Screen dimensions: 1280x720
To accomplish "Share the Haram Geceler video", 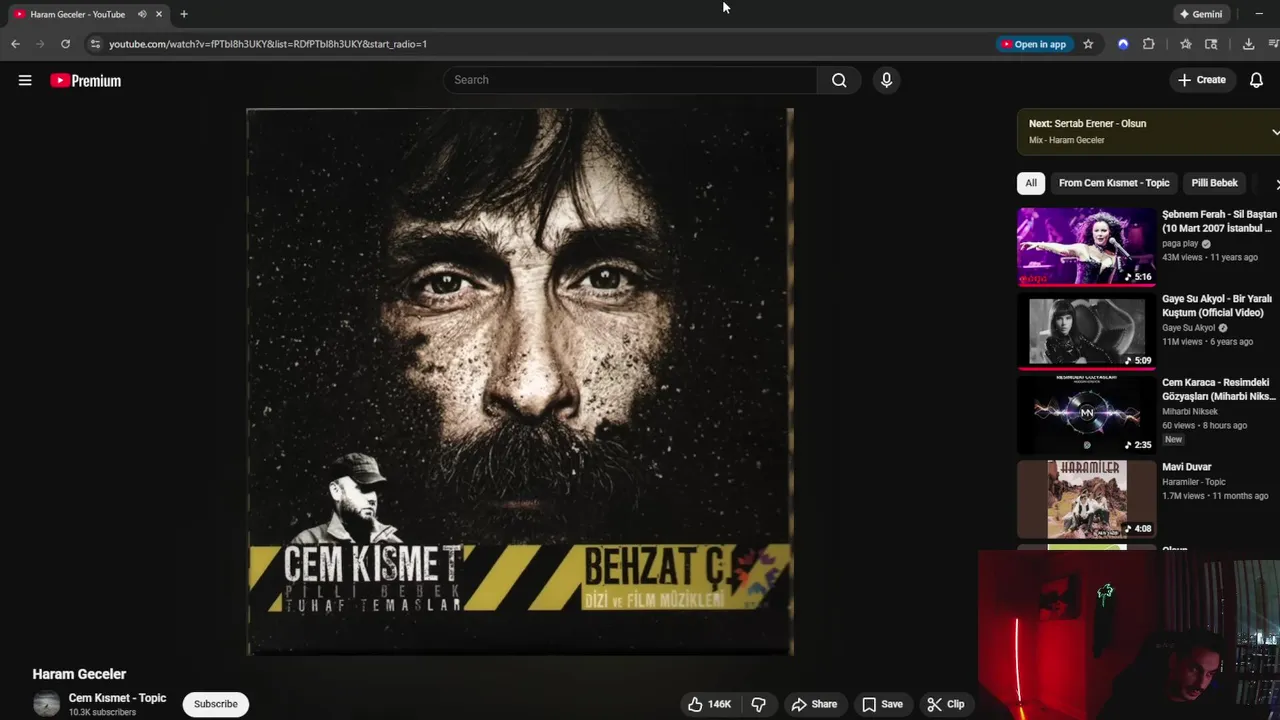I will point(814,704).
